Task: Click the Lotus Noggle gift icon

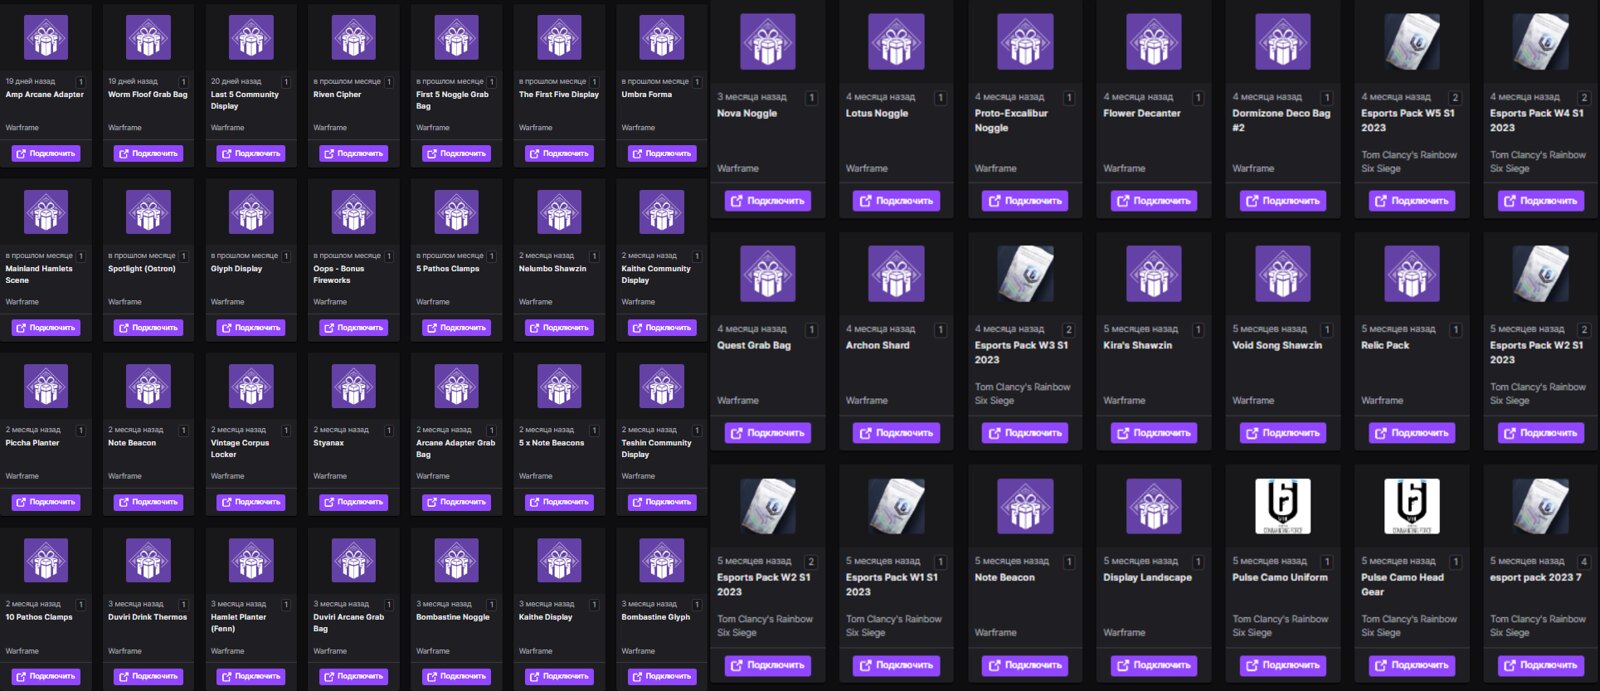Action: click(897, 42)
